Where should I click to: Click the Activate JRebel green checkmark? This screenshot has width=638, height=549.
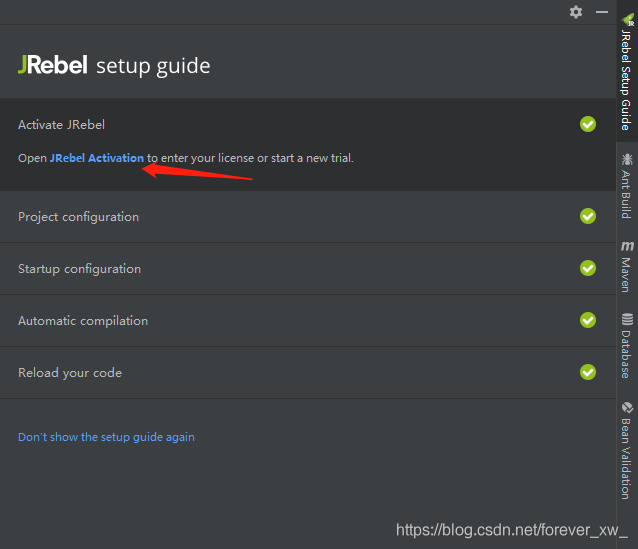click(588, 124)
